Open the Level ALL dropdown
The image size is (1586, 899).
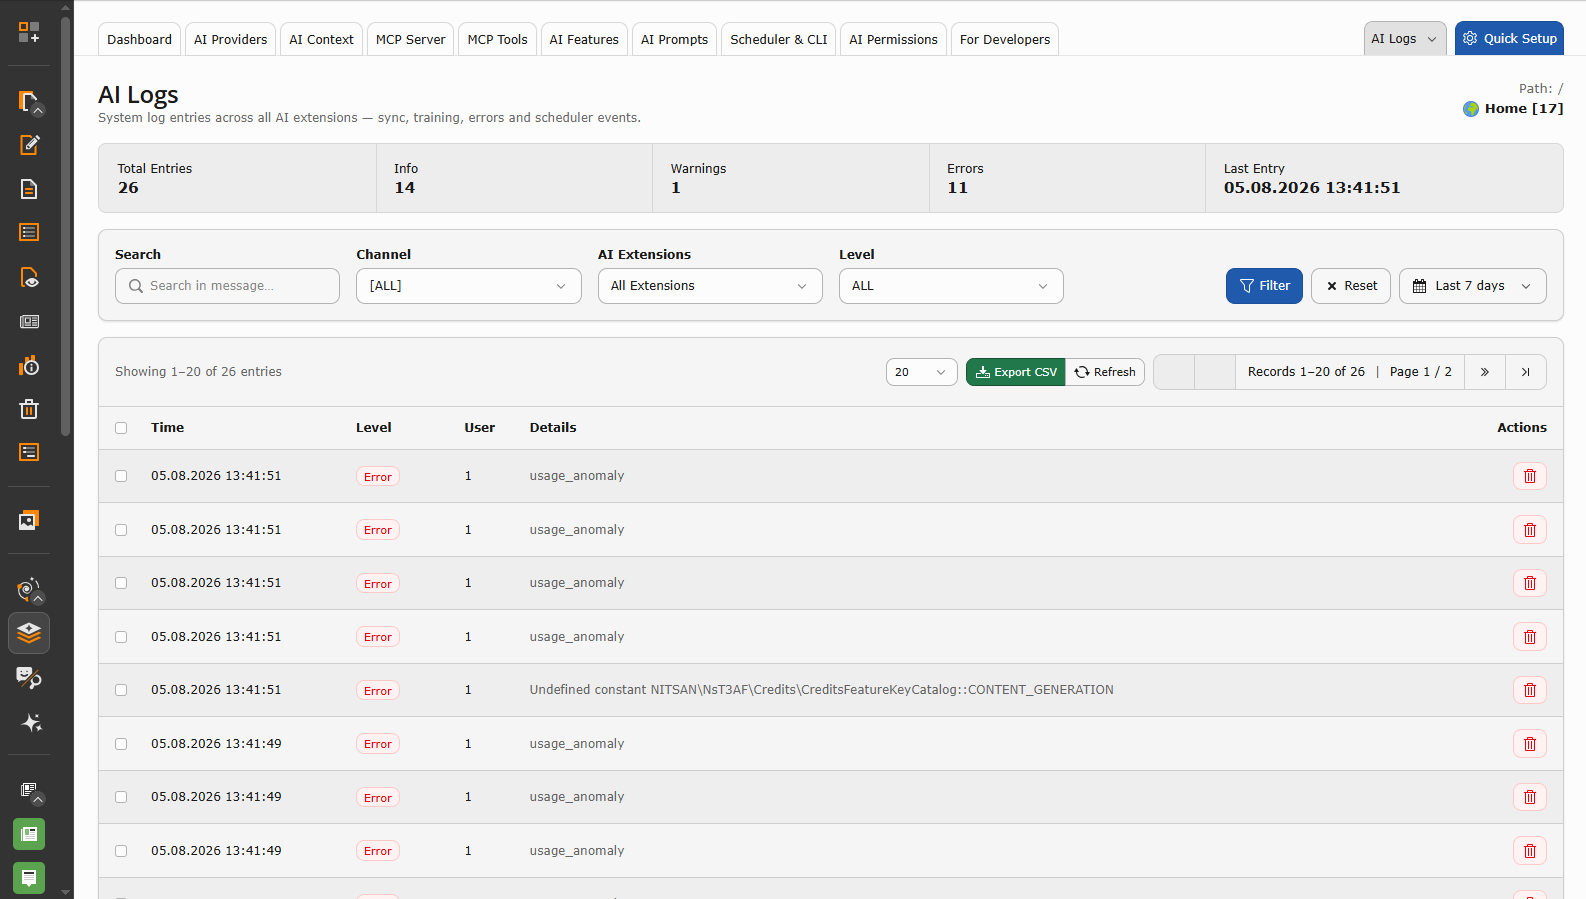951,286
